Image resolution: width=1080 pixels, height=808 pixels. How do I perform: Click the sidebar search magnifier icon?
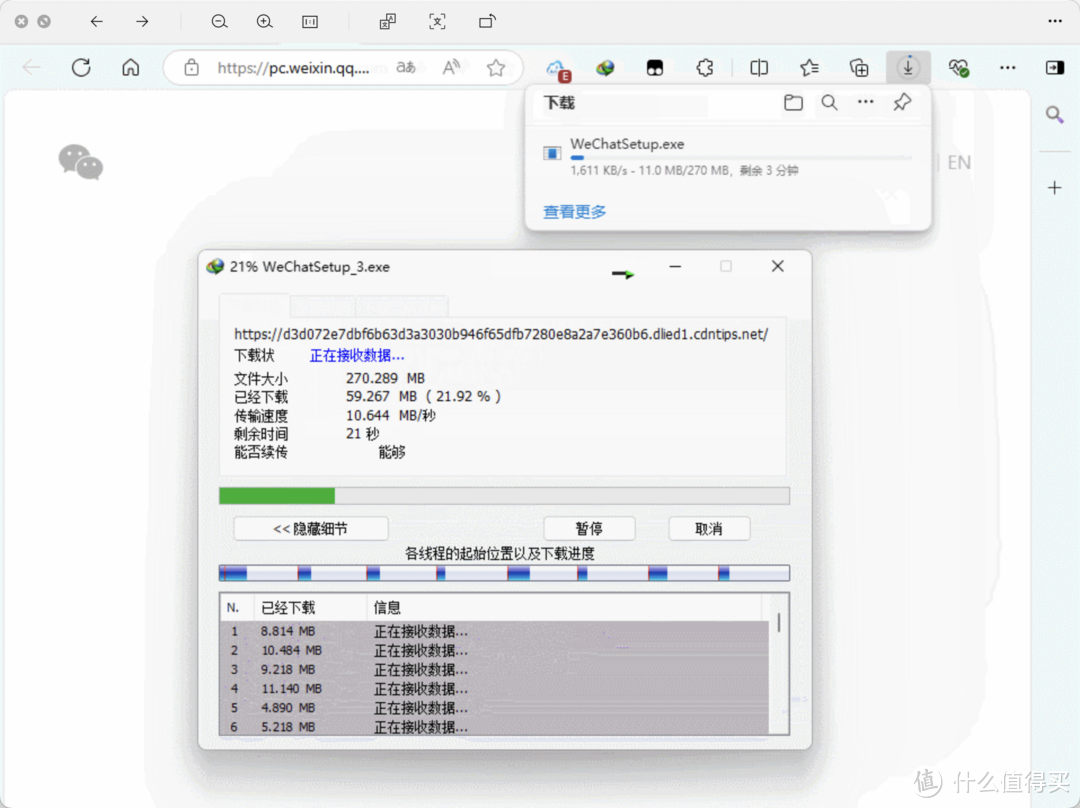[1055, 114]
